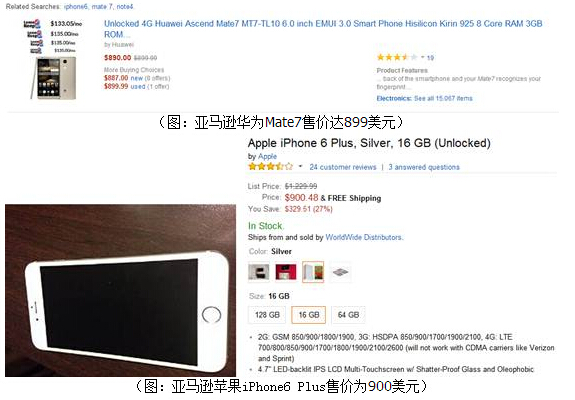The width and height of the screenshot is (575, 400).
Task: Open the 3 answered questions link
Action: point(424,167)
